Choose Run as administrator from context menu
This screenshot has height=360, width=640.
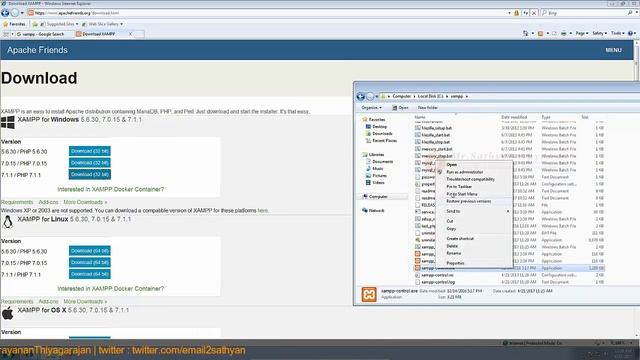click(464, 172)
